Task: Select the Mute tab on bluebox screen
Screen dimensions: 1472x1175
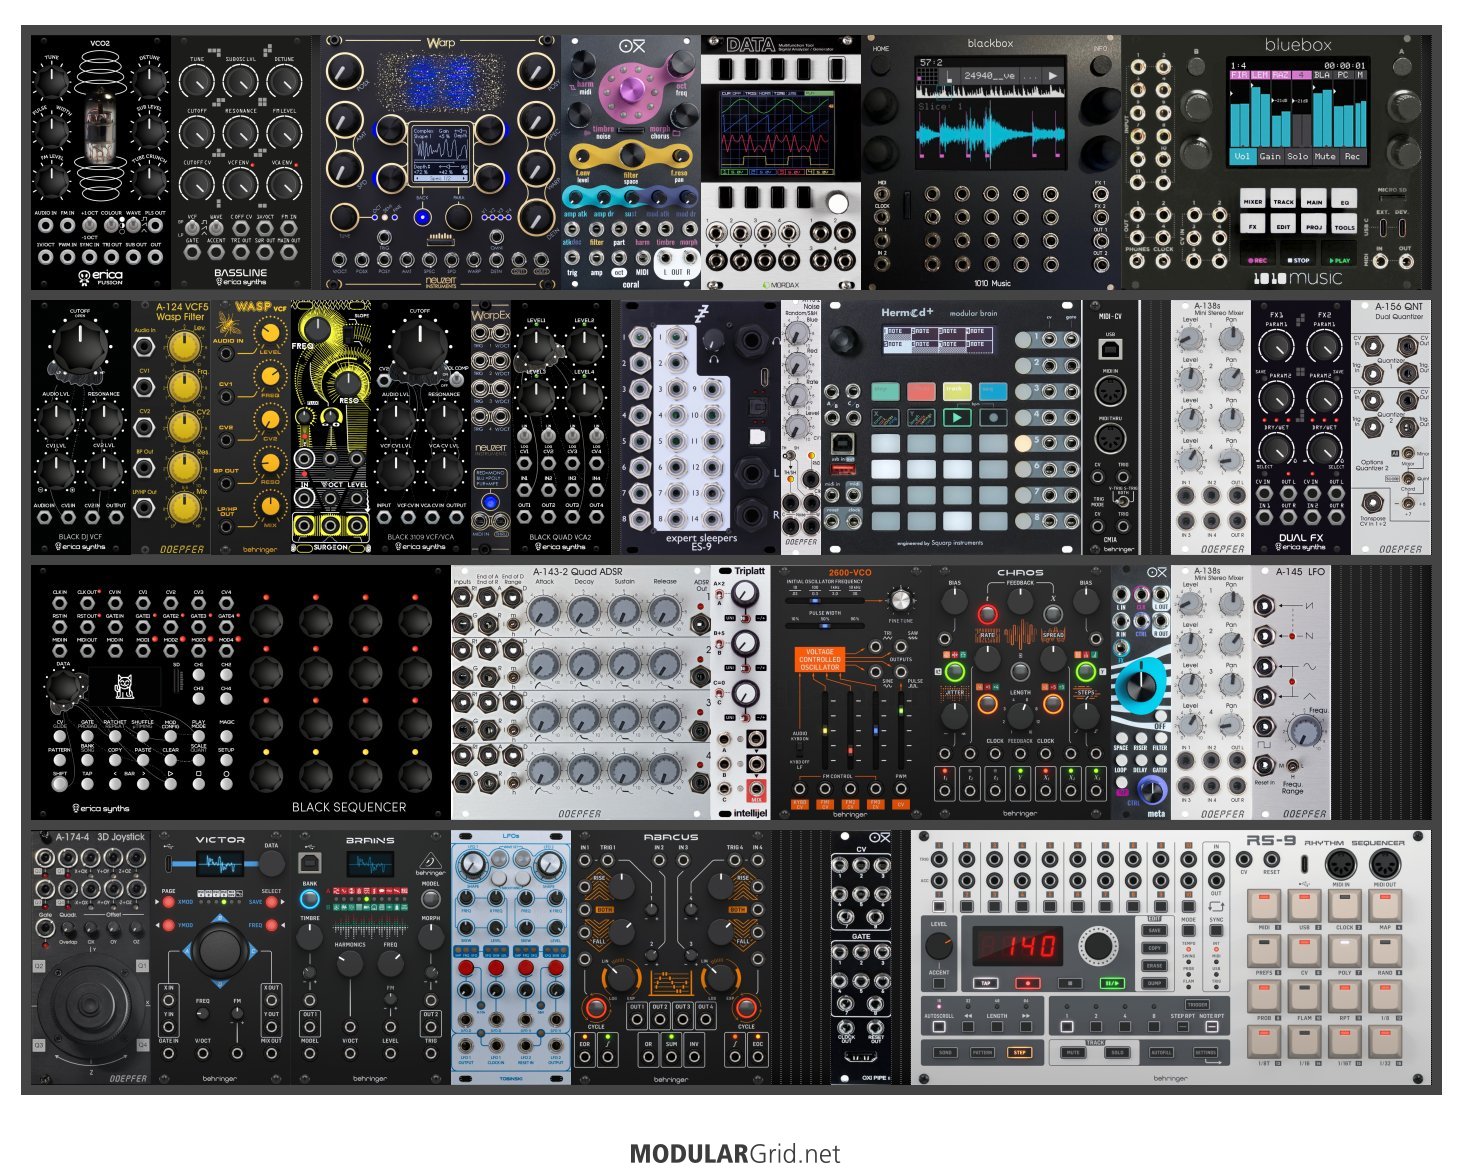Action: pos(1325,157)
